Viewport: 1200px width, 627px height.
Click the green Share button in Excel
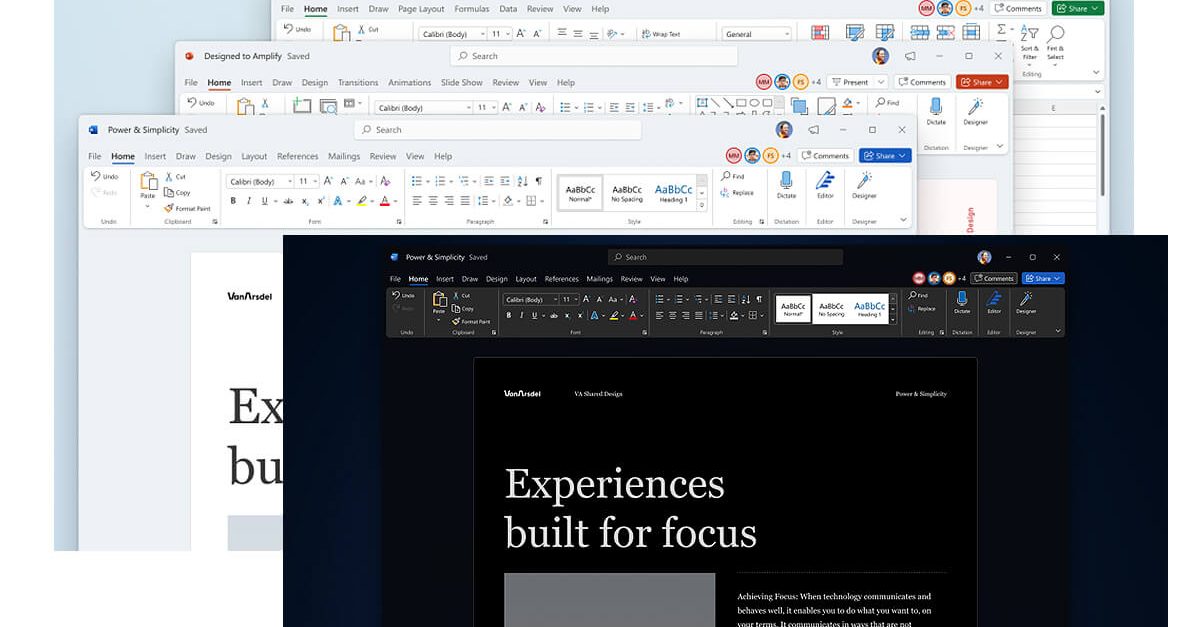(x=1078, y=8)
